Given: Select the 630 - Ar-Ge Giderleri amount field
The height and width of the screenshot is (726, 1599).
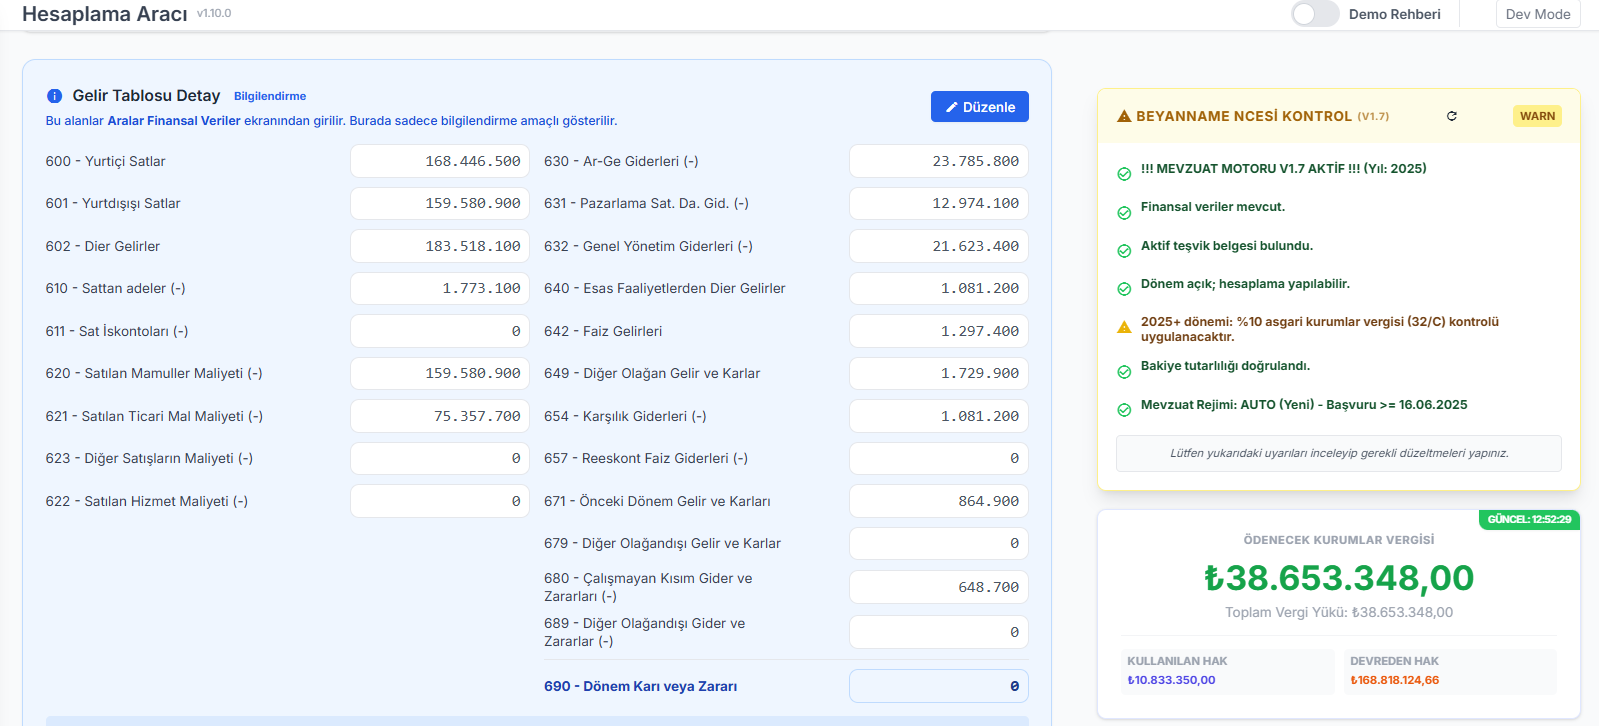Looking at the screenshot, I should [939, 161].
